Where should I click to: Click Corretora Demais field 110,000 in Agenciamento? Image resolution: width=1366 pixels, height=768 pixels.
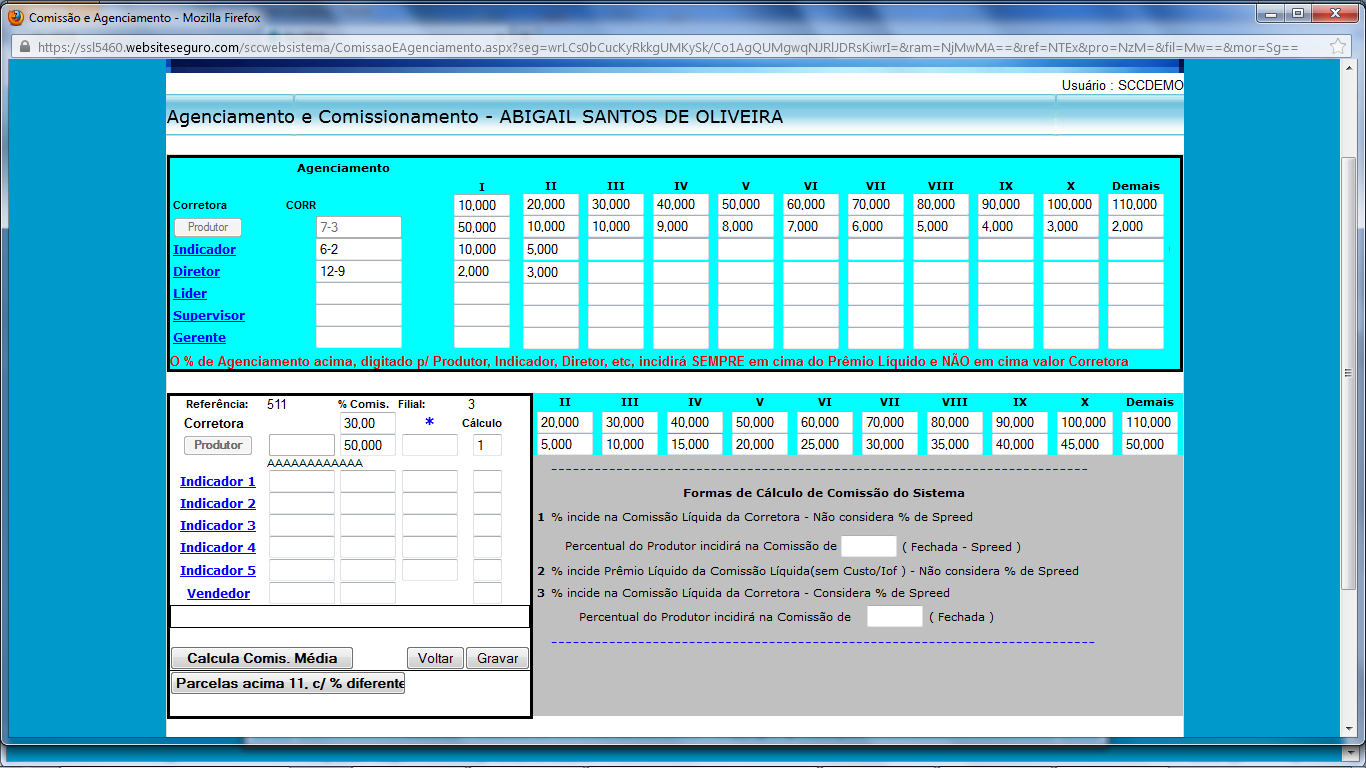pyautogui.click(x=1136, y=204)
